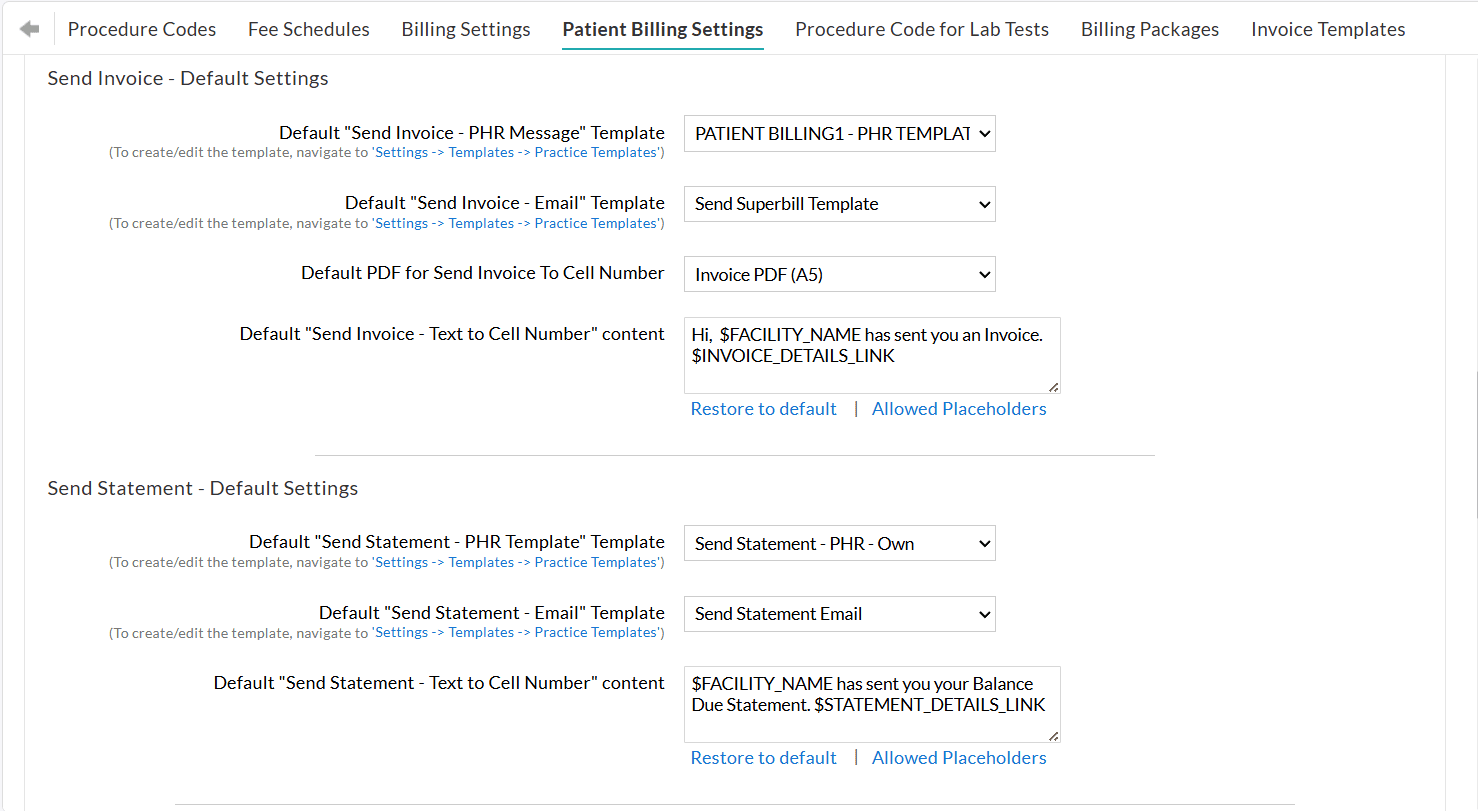This screenshot has height=811, width=1478.
Task: Expand the Send Invoice PHR Message template dropdown
Action: point(839,134)
